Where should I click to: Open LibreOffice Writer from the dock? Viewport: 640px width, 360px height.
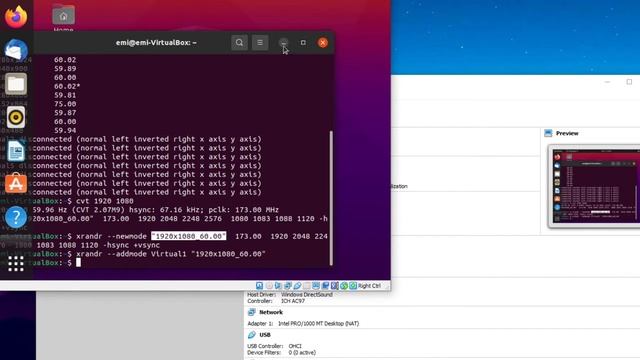click(x=16, y=151)
